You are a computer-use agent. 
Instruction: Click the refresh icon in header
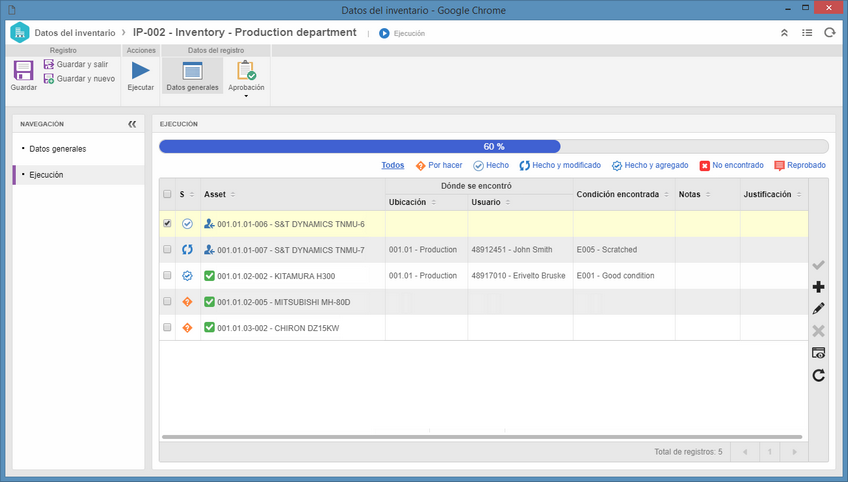point(830,33)
